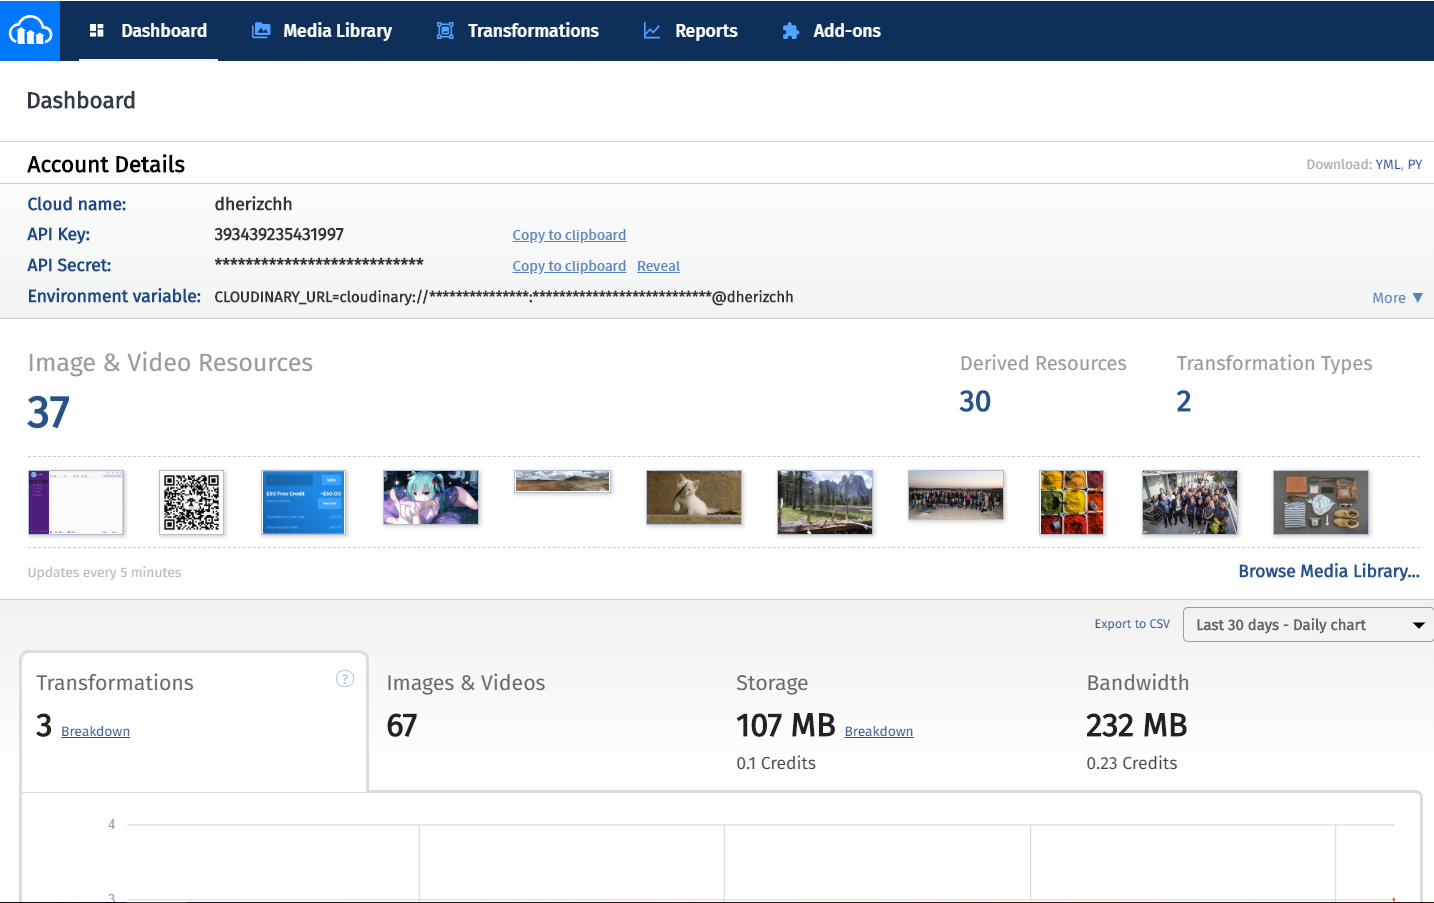The width and height of the screenshot is (1434, 903).
Task: Click the Transformation Types count 2
Action: (1184, 401)
